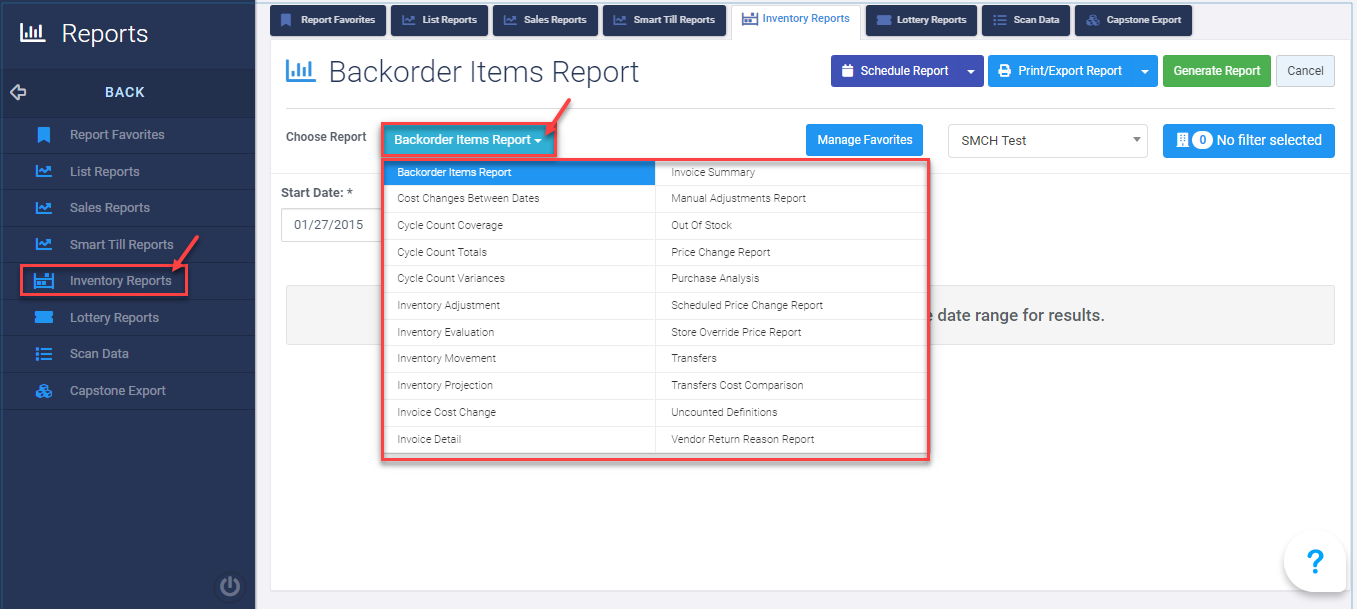Click the back arrow in the sidebar

(x=17, y=92)
